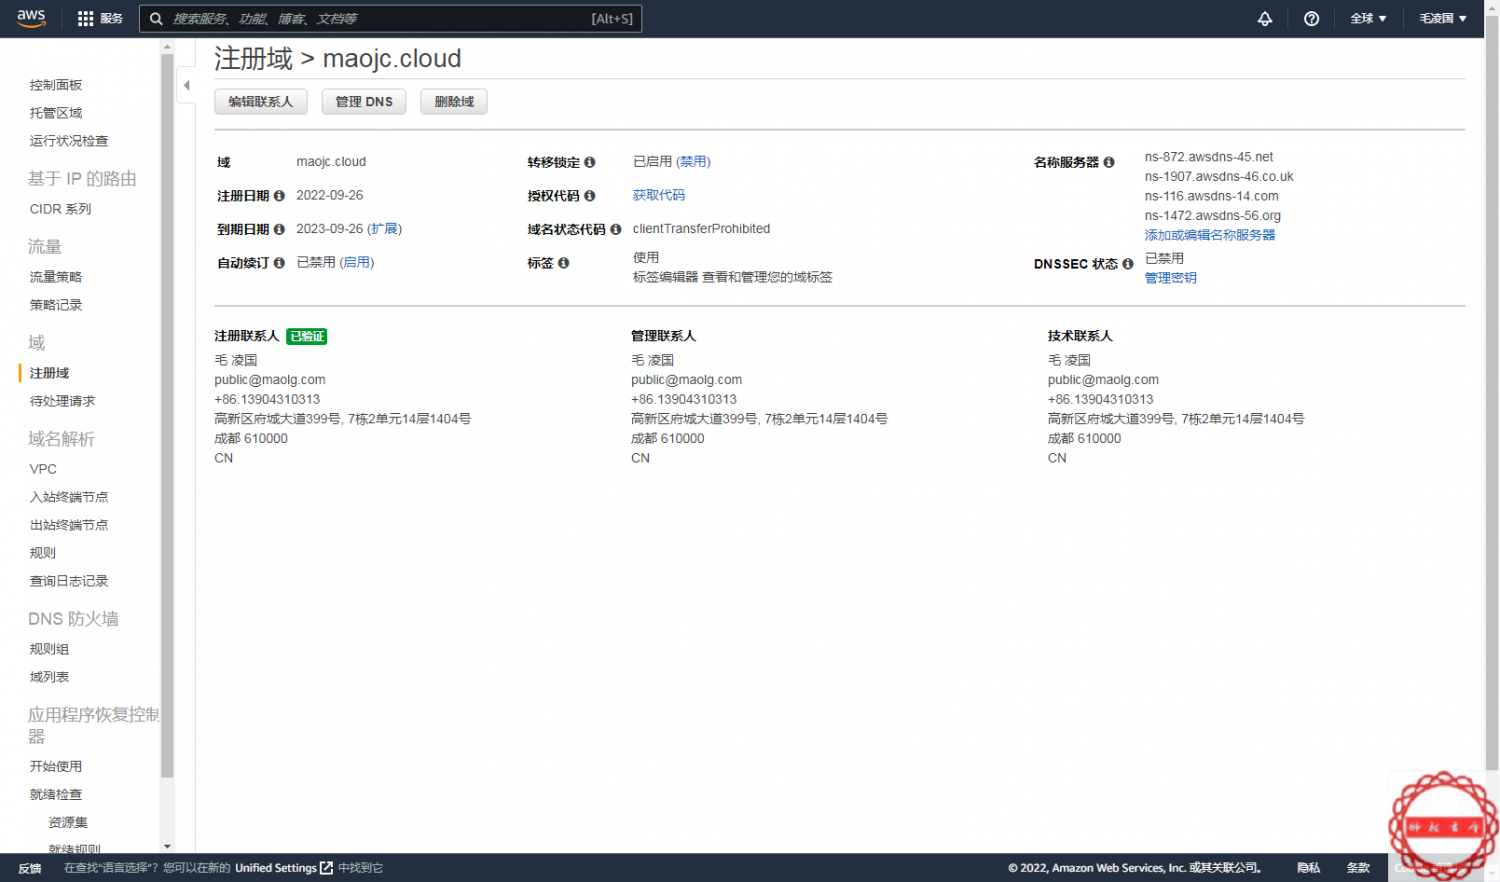The image size is (1500, 882).
Task: Navigate to 托管区域
Action: click(56, 113)
